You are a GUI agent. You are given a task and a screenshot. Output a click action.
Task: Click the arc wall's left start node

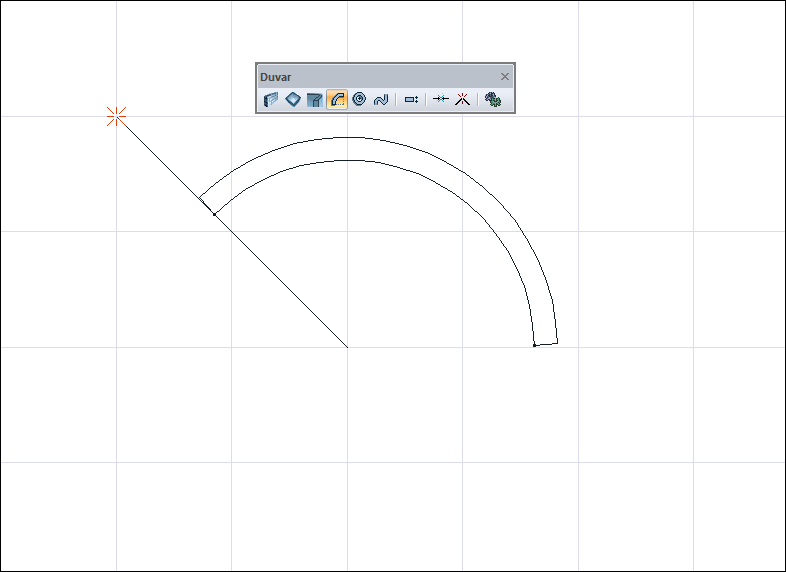tap(214, 213)
